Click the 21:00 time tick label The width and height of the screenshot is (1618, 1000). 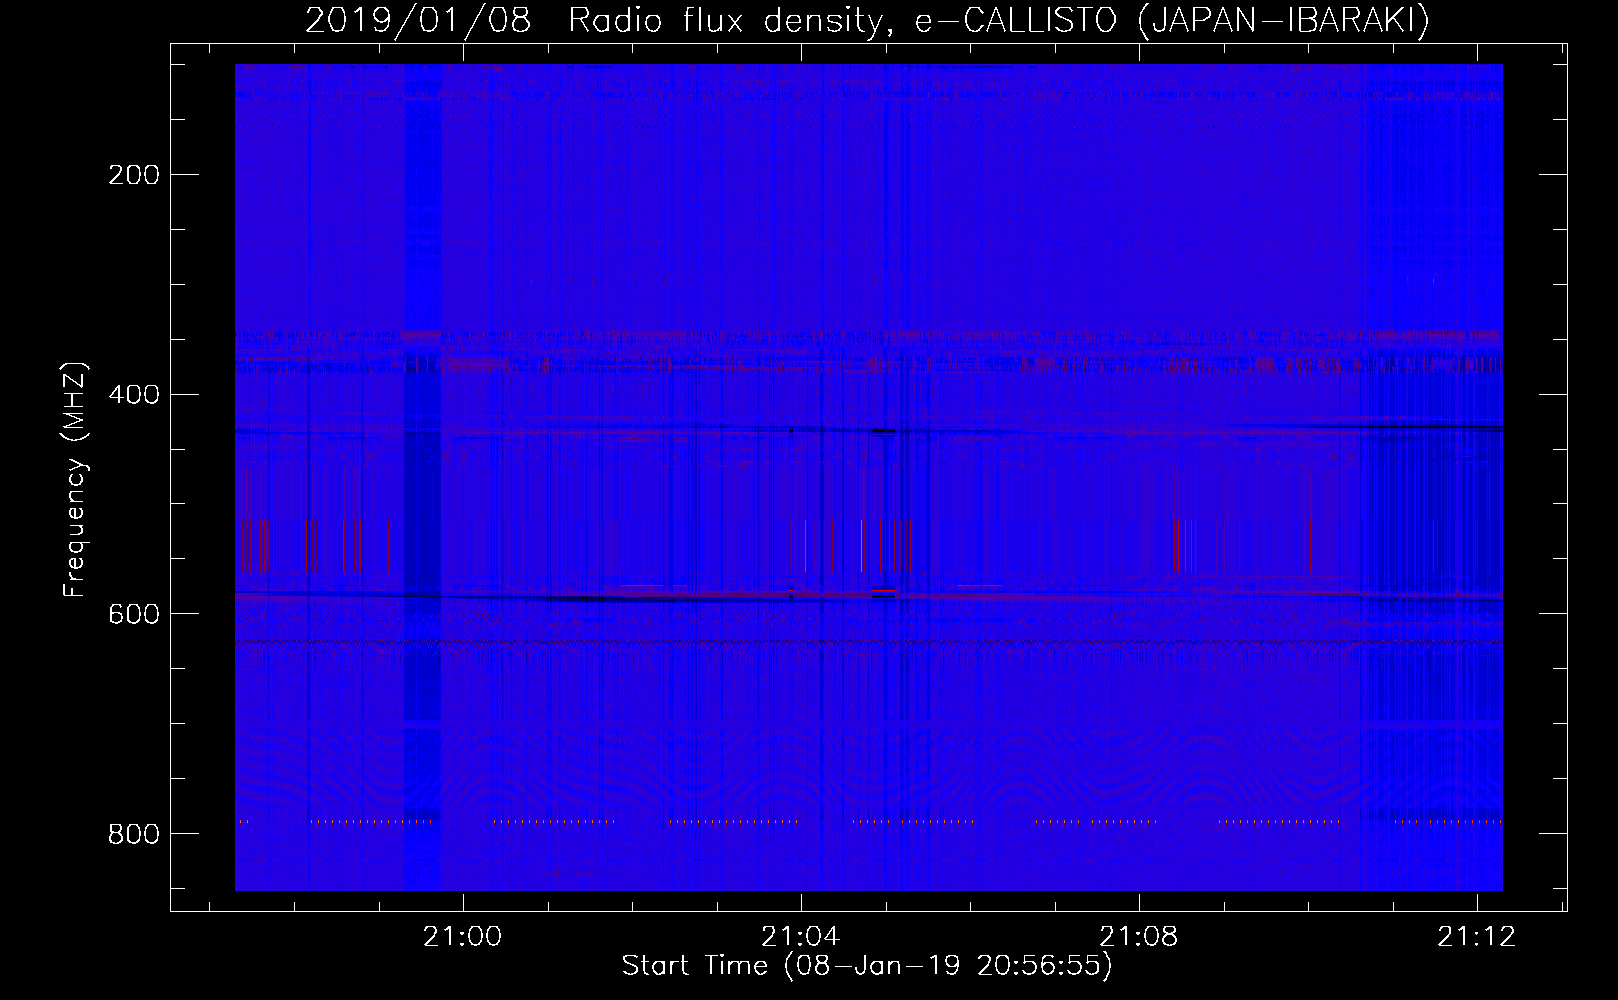point(462,937)
